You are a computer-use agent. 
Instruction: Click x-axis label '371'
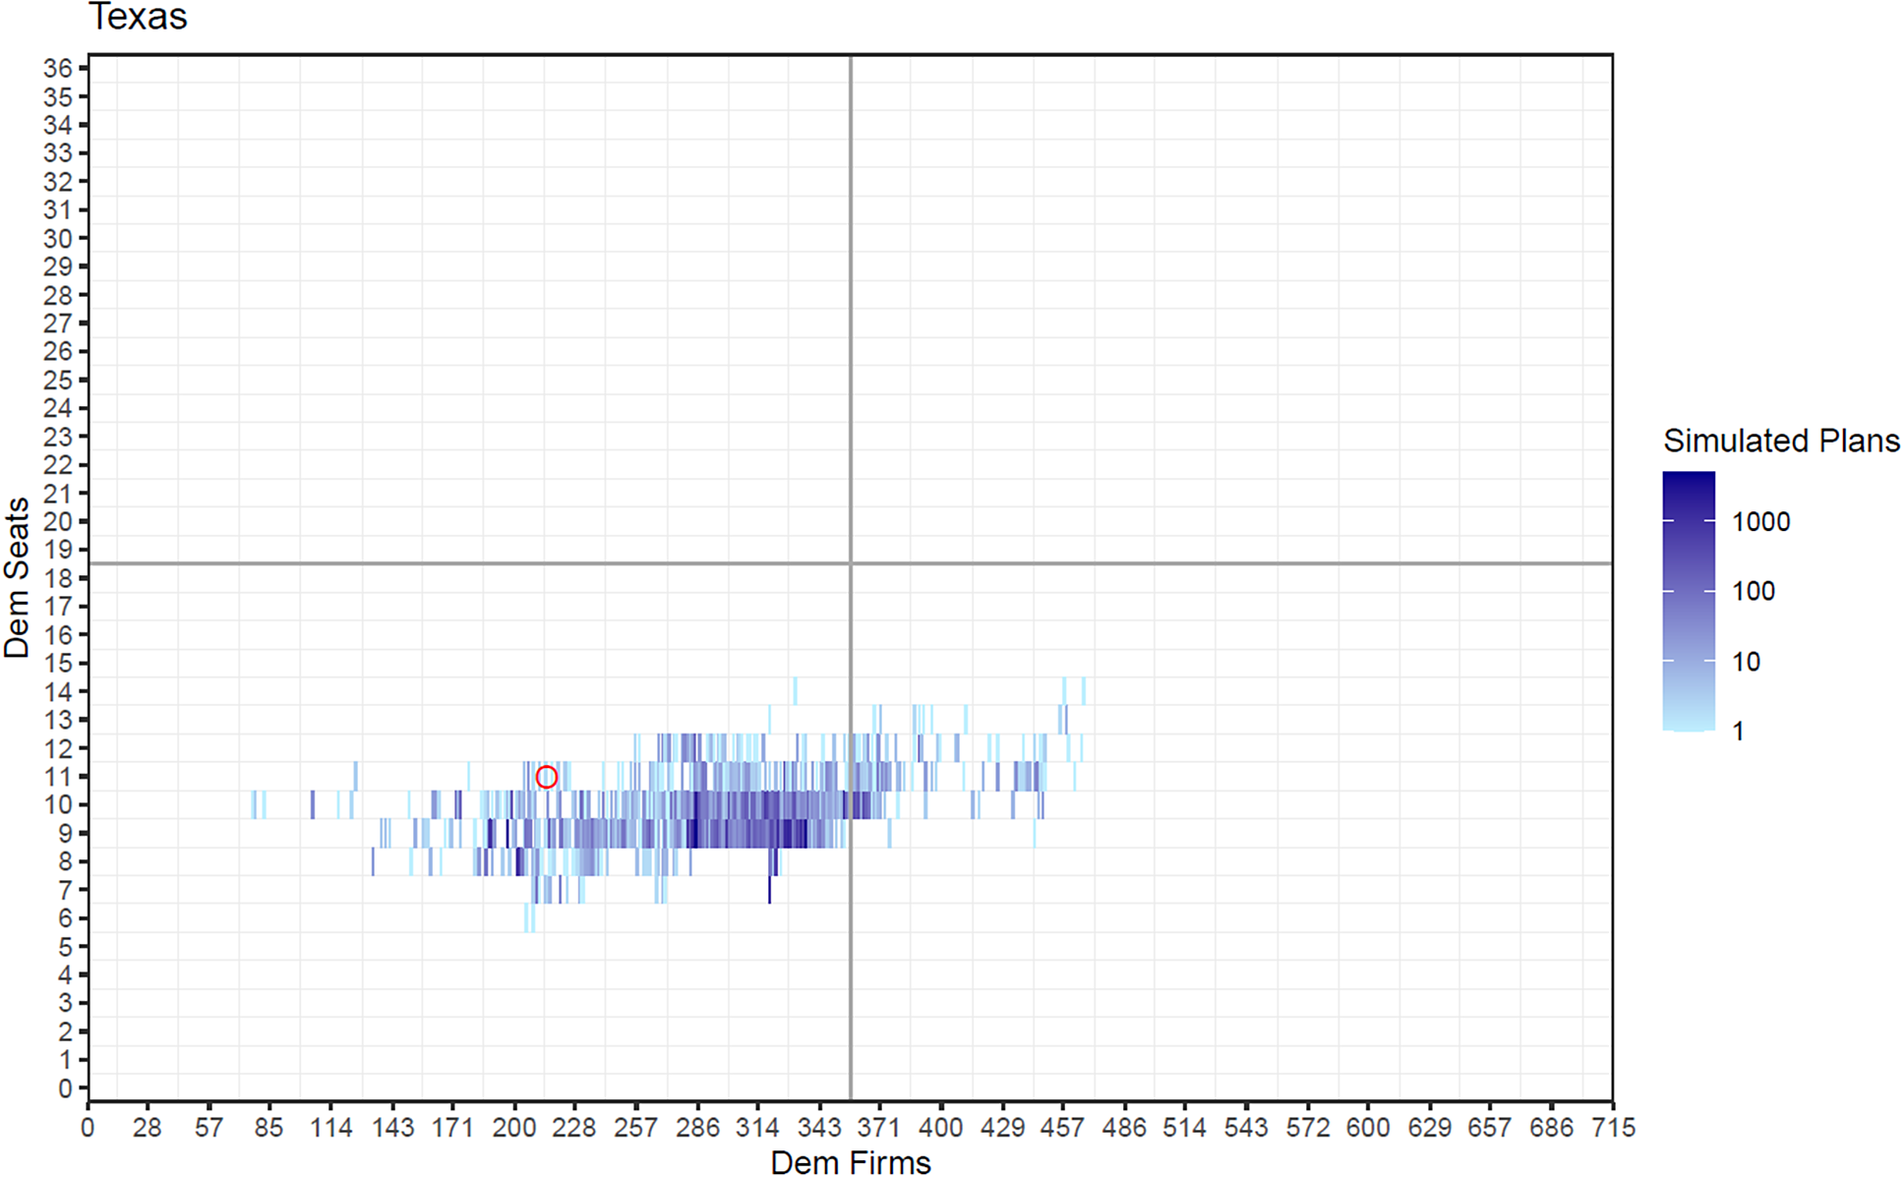[x=879, y=1128]
